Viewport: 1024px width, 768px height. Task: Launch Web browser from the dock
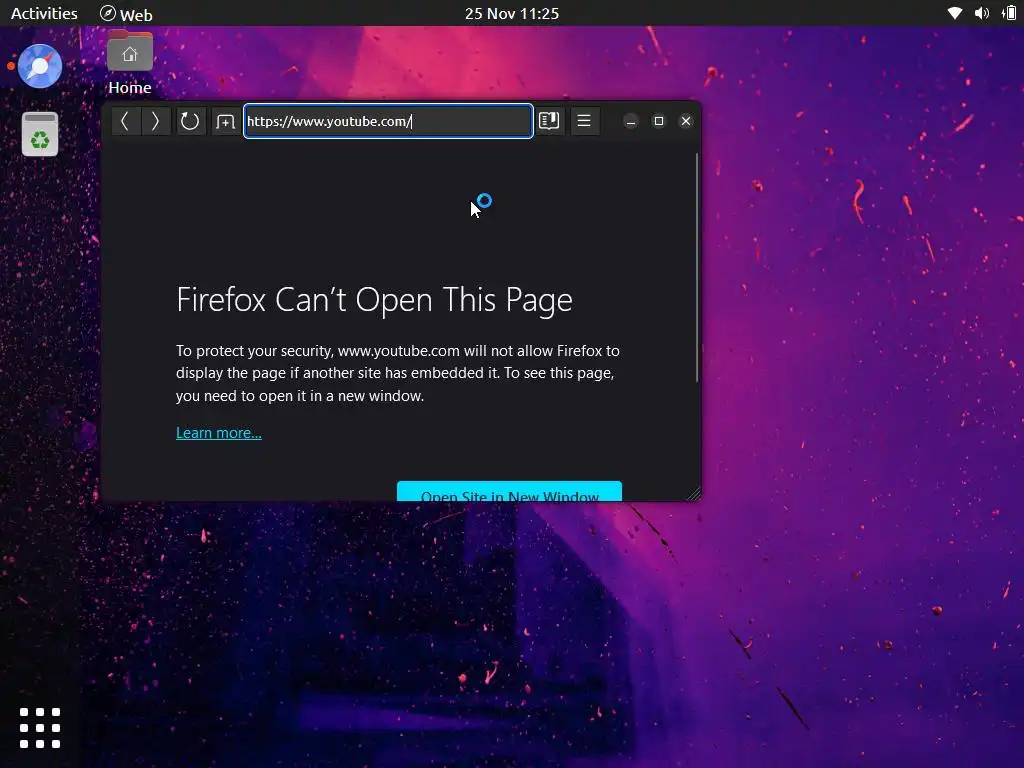coord(40,66)
